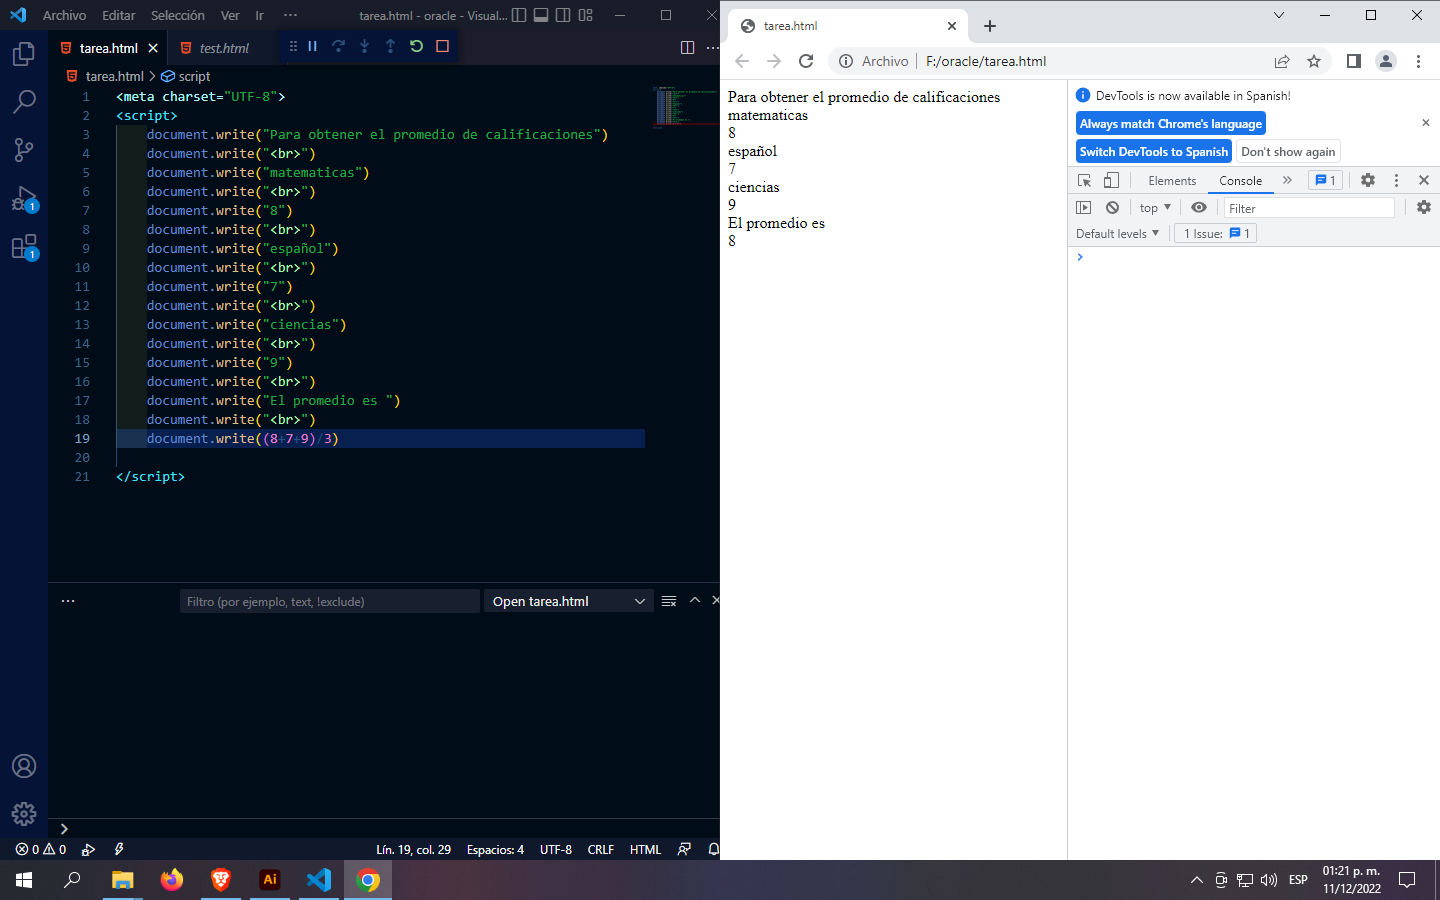Click Step Out in debug toolbar
This screenshot has width=1440, height=900.
[x=391, y=46]
